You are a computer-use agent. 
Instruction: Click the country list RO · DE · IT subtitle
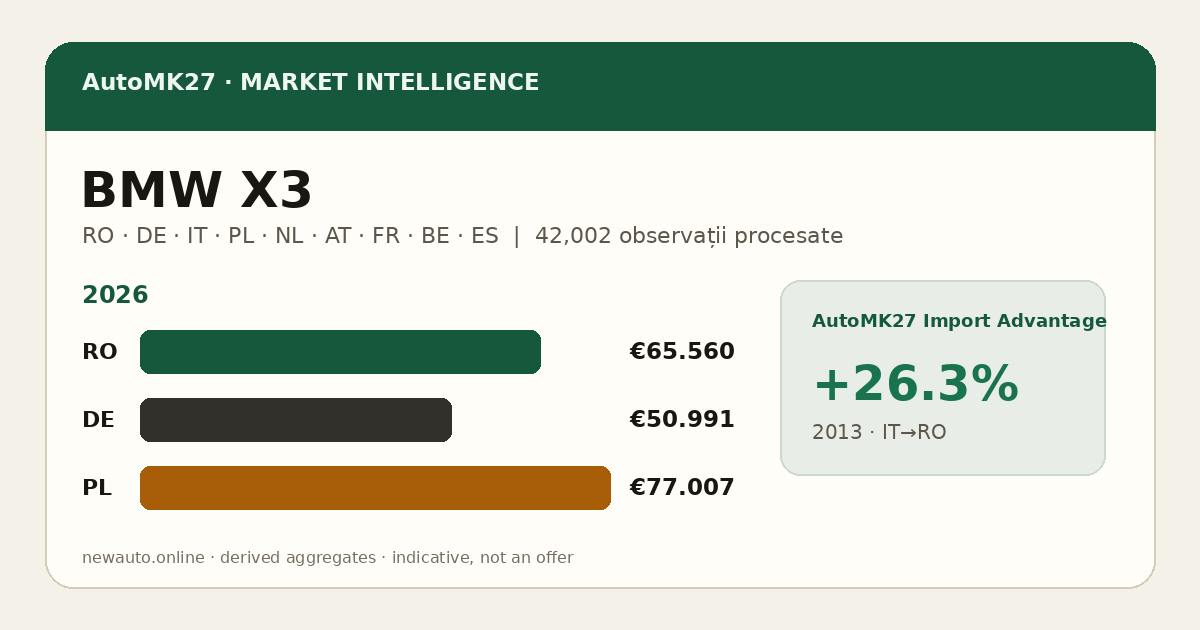pos(290,236)
